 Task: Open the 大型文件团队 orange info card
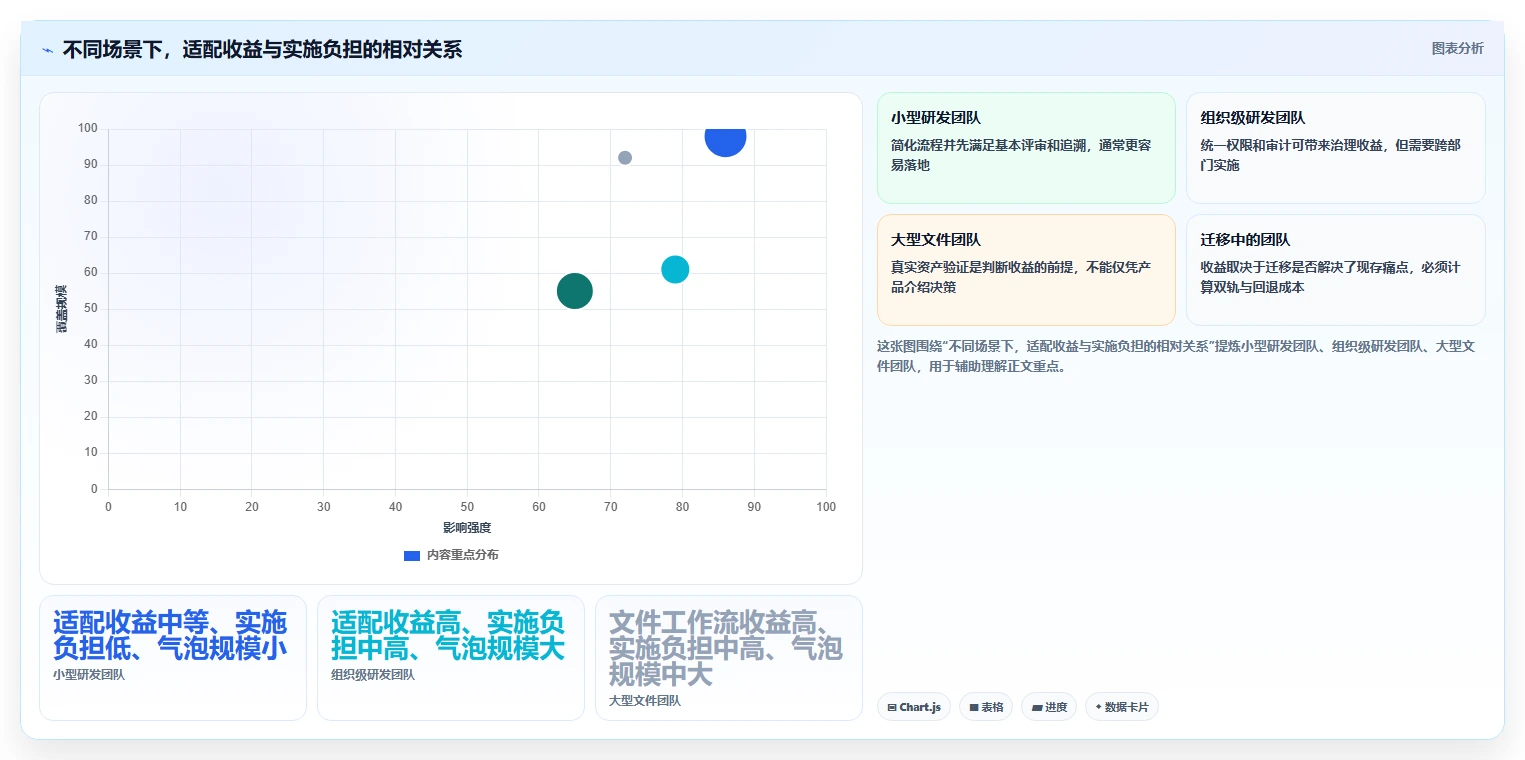(x=1026, y=270)
